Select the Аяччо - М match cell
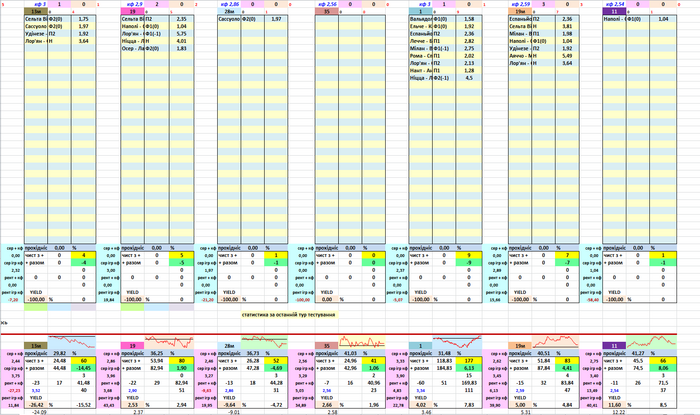Screen dimensions: 700x415 520,56
